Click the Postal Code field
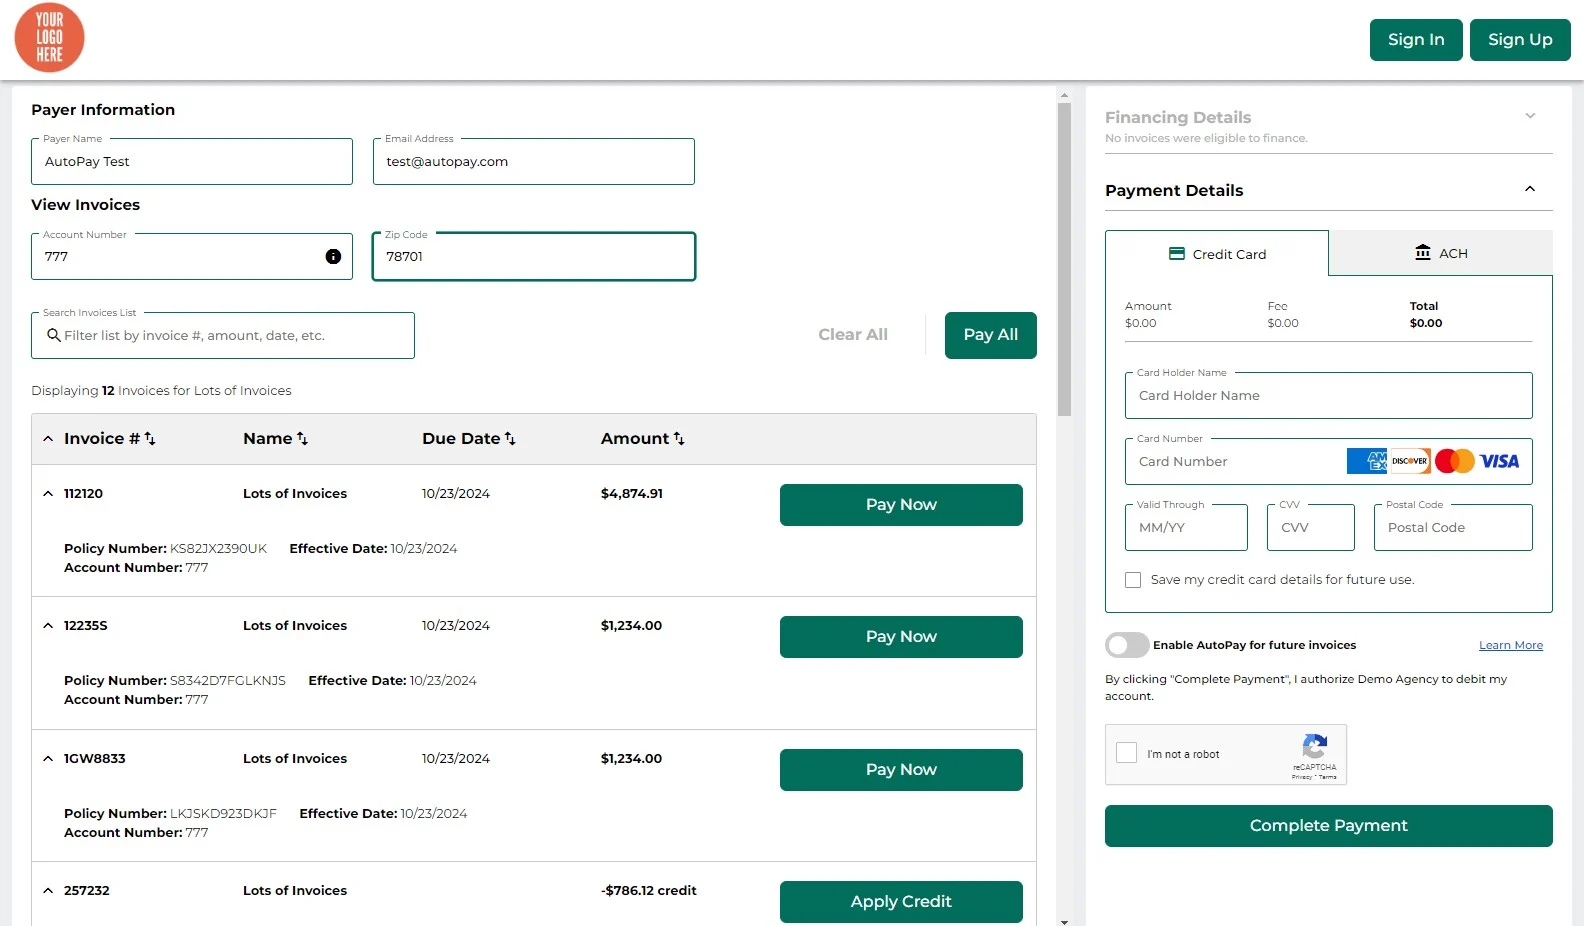Viewport: 1584px width, 926px height. (1453, 527)
